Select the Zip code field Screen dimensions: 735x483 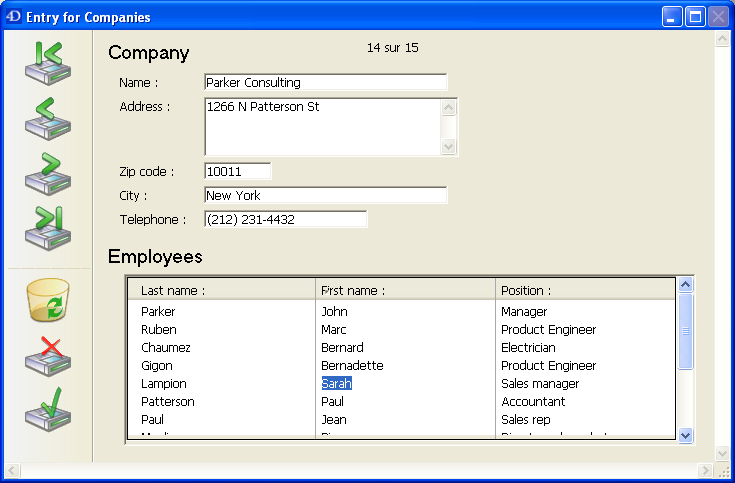(x=237, y=171)
